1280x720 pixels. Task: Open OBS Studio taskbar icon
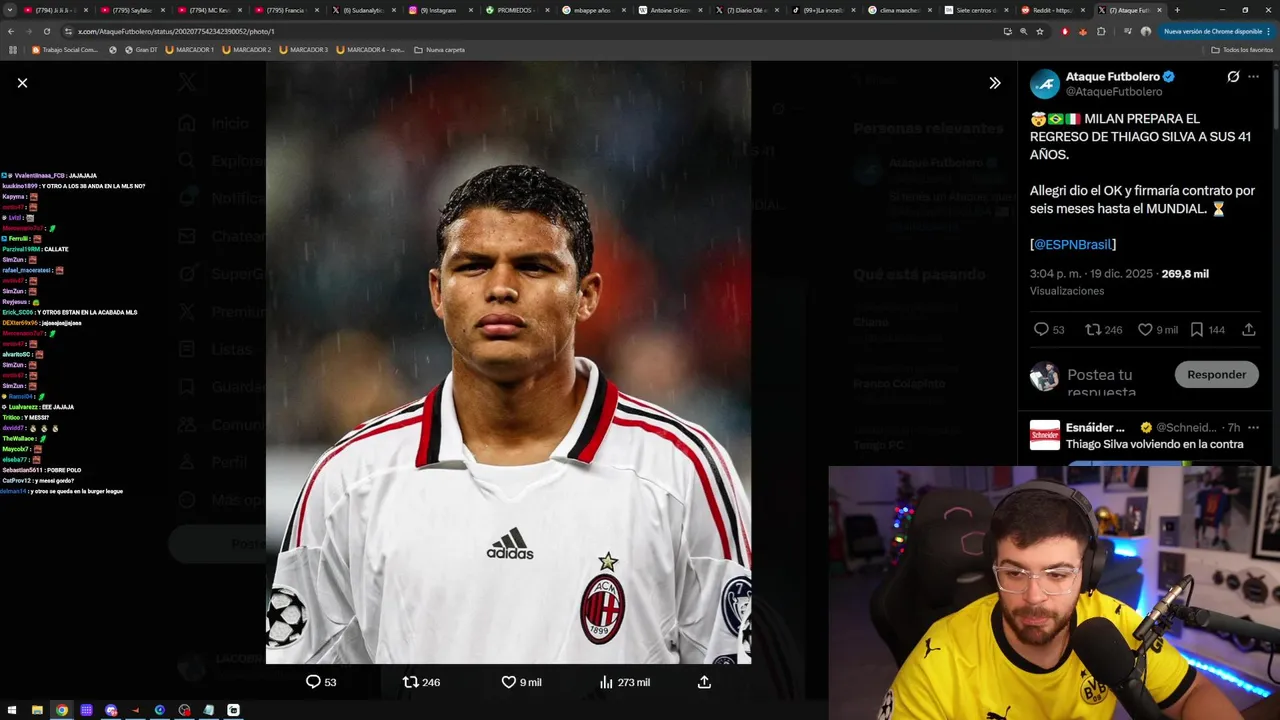pos(184,710)
